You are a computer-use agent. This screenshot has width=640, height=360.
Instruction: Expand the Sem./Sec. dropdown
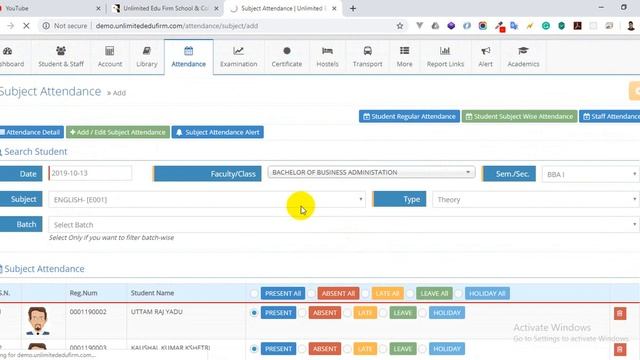590,174
